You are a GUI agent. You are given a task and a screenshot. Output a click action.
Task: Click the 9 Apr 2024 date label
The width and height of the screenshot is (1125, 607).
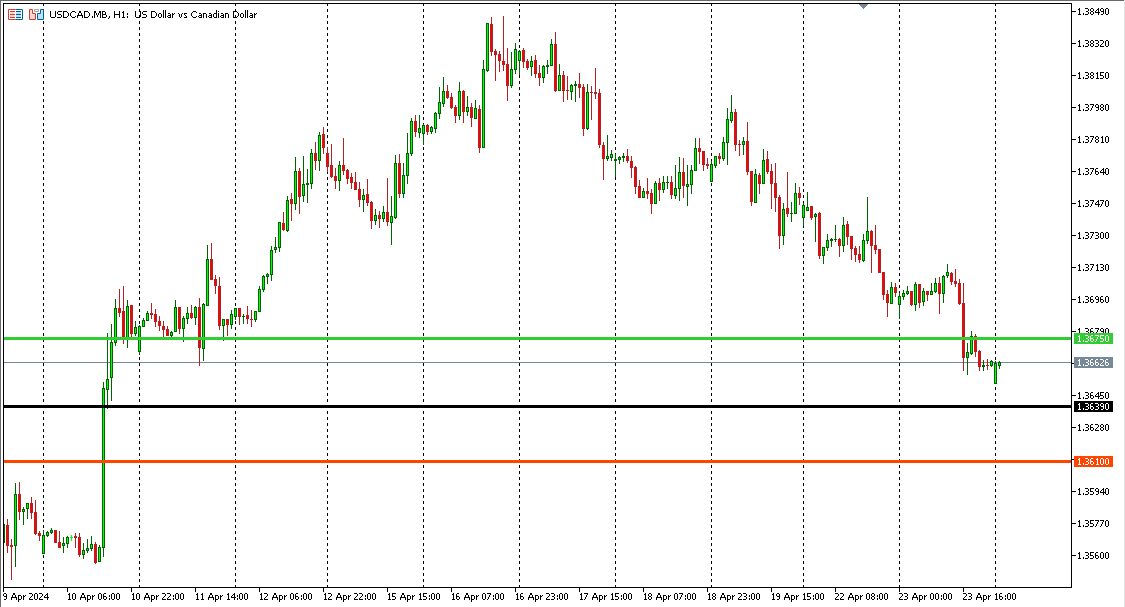click(x=27, y=596)
